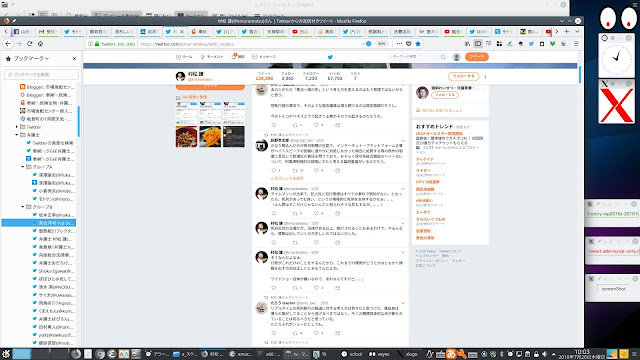Show this thread link under second tweet
The width and height of the screenshot is (640, 360).
coord(287,178)
